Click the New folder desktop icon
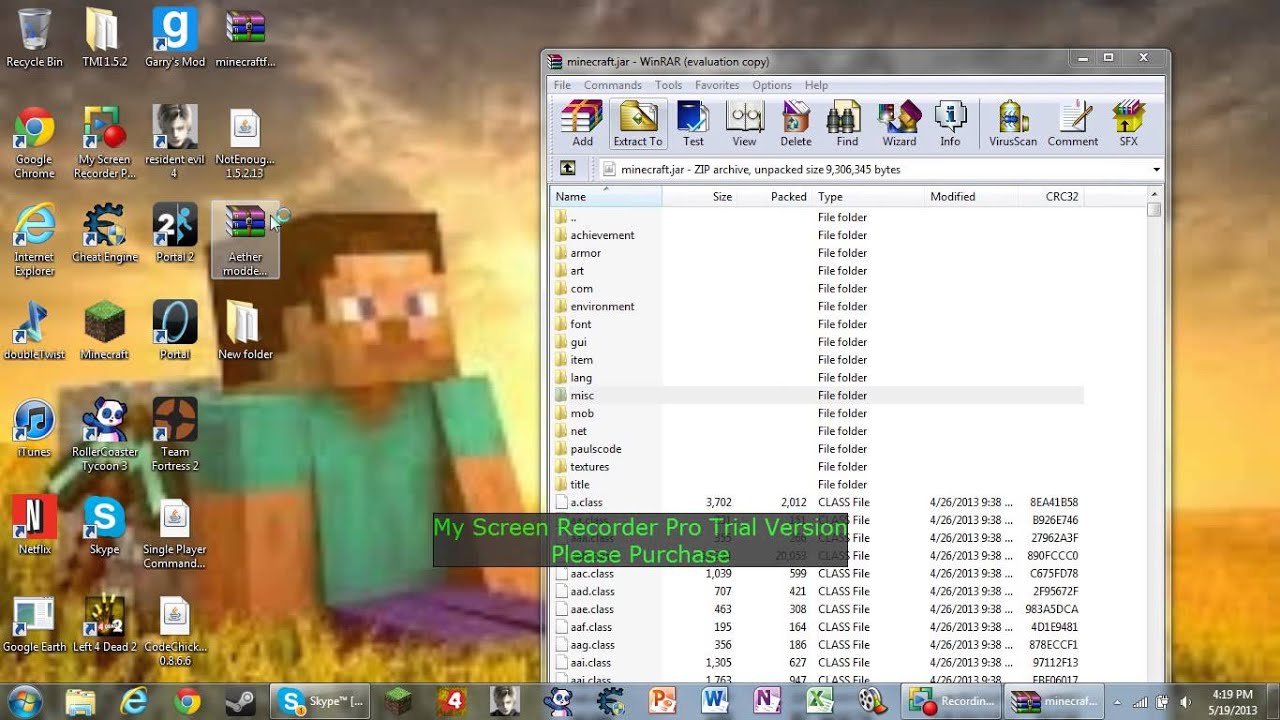The height and width of the screenshot is (720, 1280). pos(245,330)
